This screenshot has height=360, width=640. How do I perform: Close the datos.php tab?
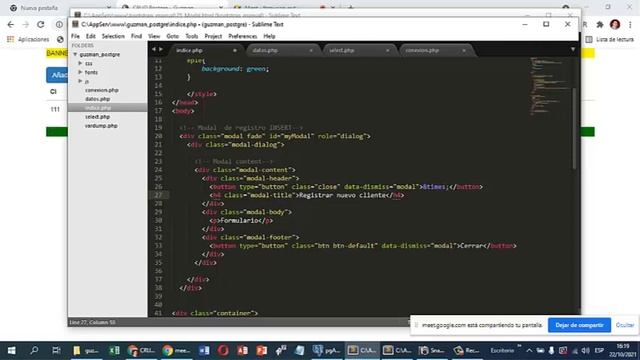[x=311, y=50]
